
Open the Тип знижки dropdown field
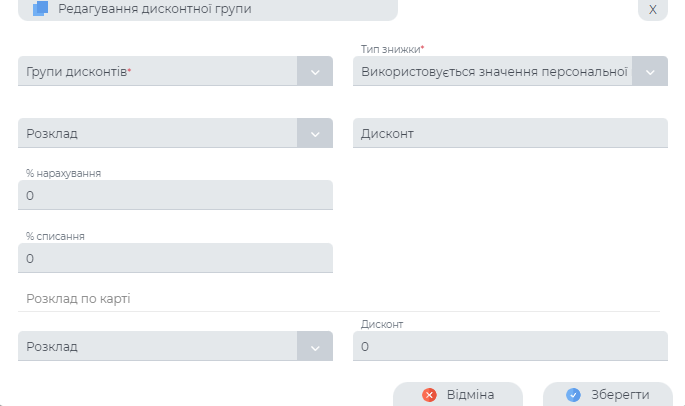click(492, 72)
